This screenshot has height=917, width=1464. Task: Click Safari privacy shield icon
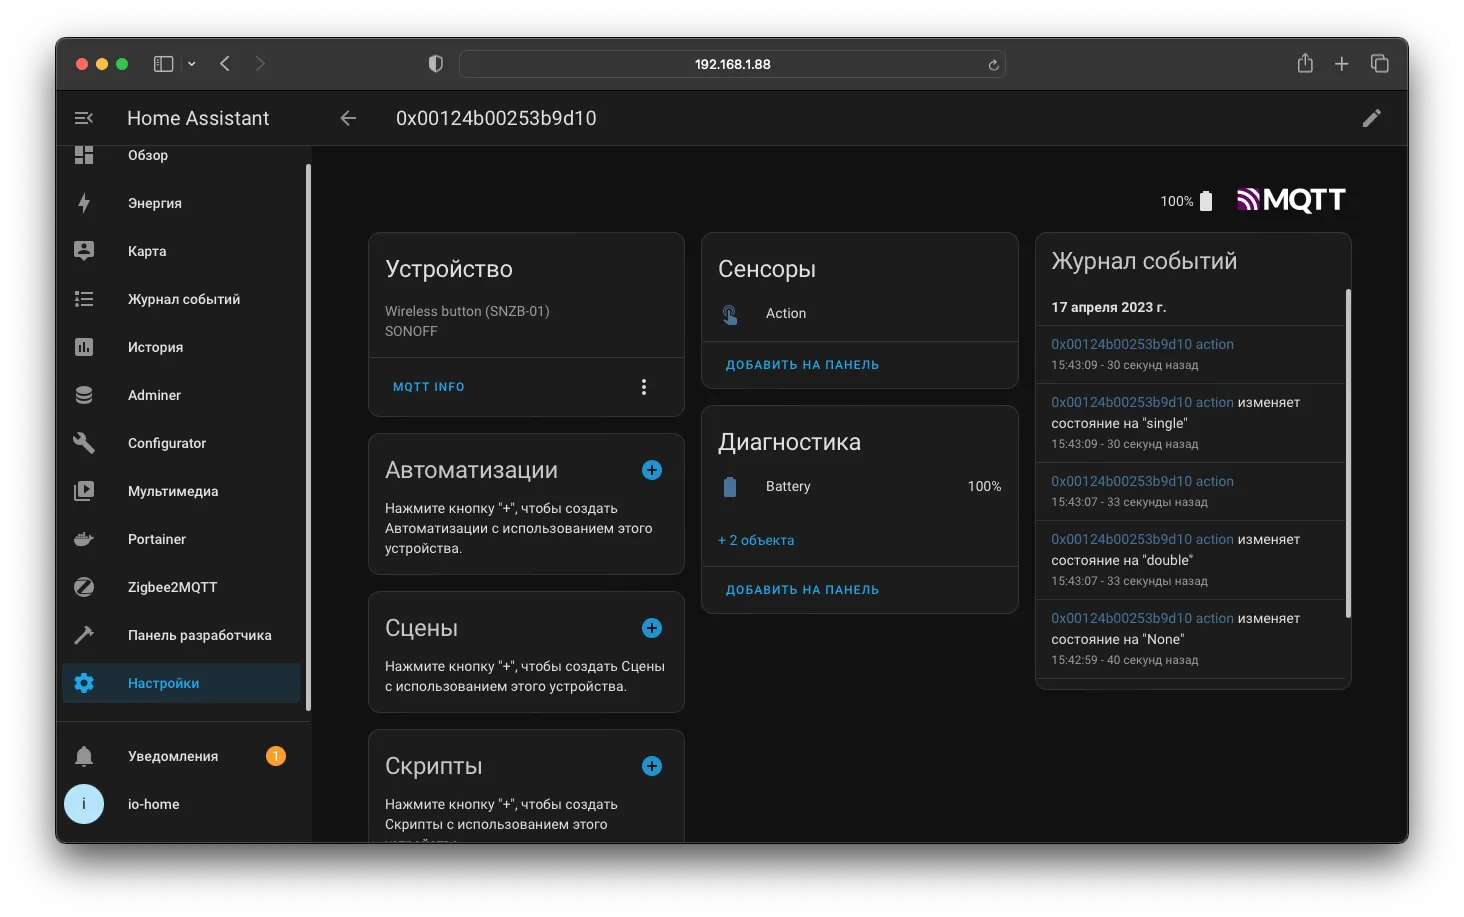[x=435, y=64]
